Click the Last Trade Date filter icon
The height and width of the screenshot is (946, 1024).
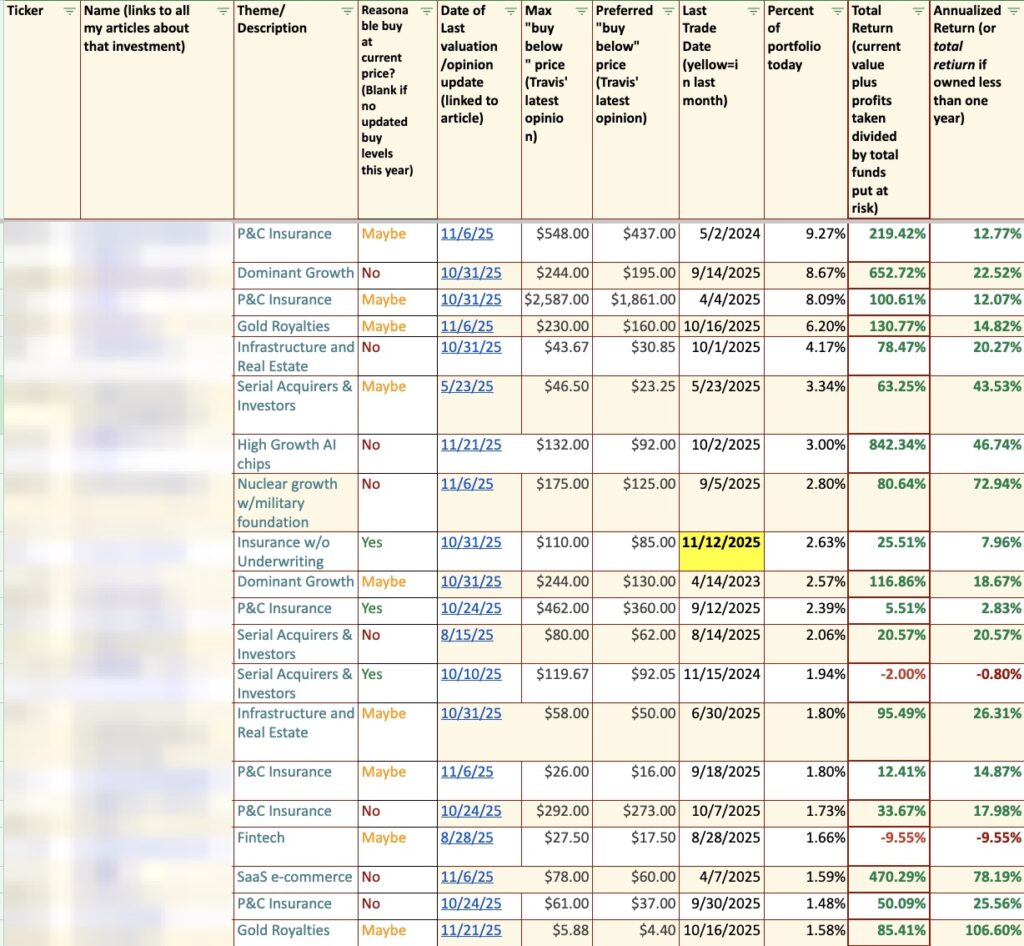click(752, 11)
